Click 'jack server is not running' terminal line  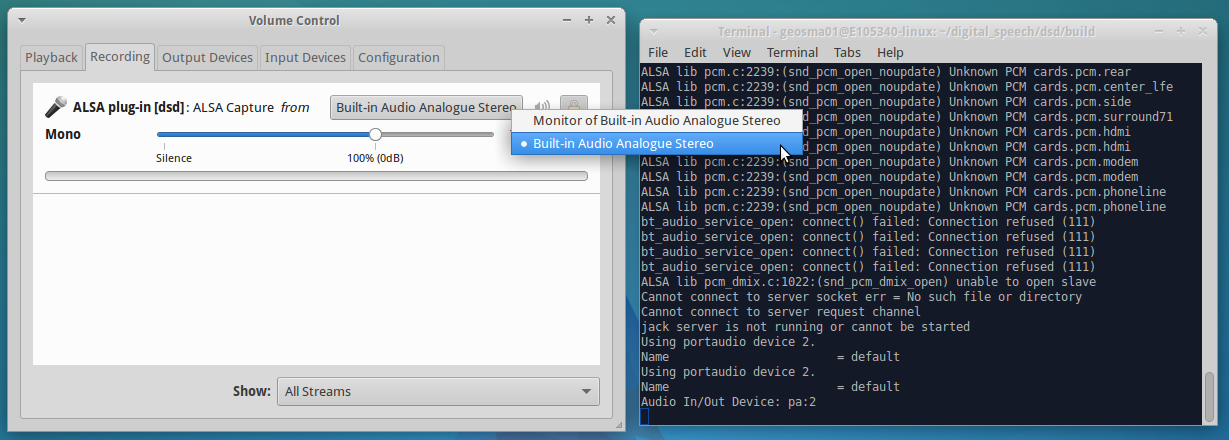point(805,326)
